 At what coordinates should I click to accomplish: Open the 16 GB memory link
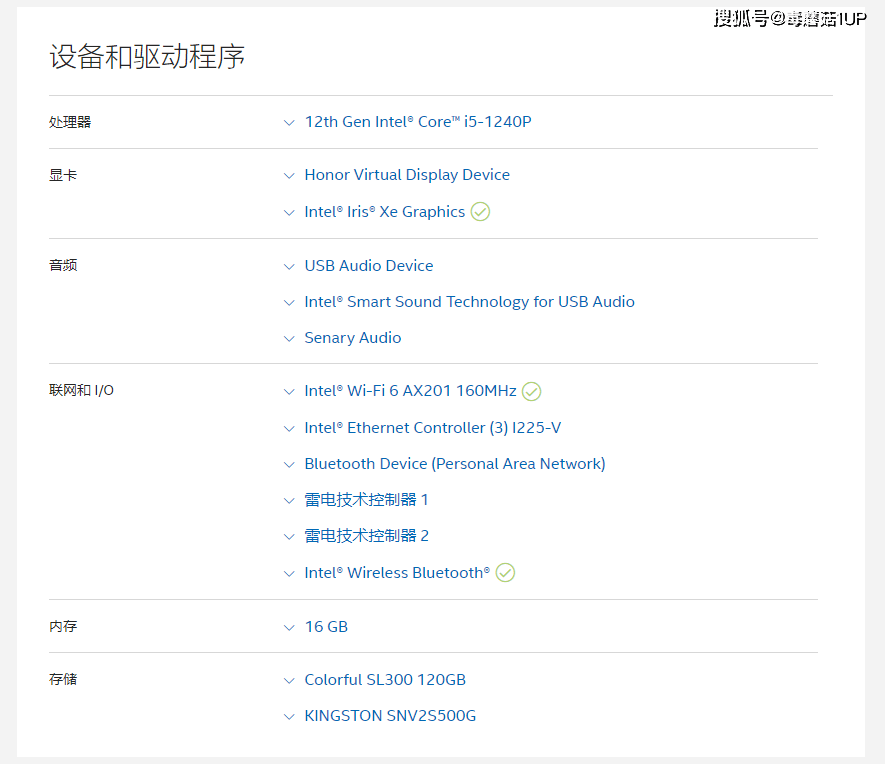point(326,627)
